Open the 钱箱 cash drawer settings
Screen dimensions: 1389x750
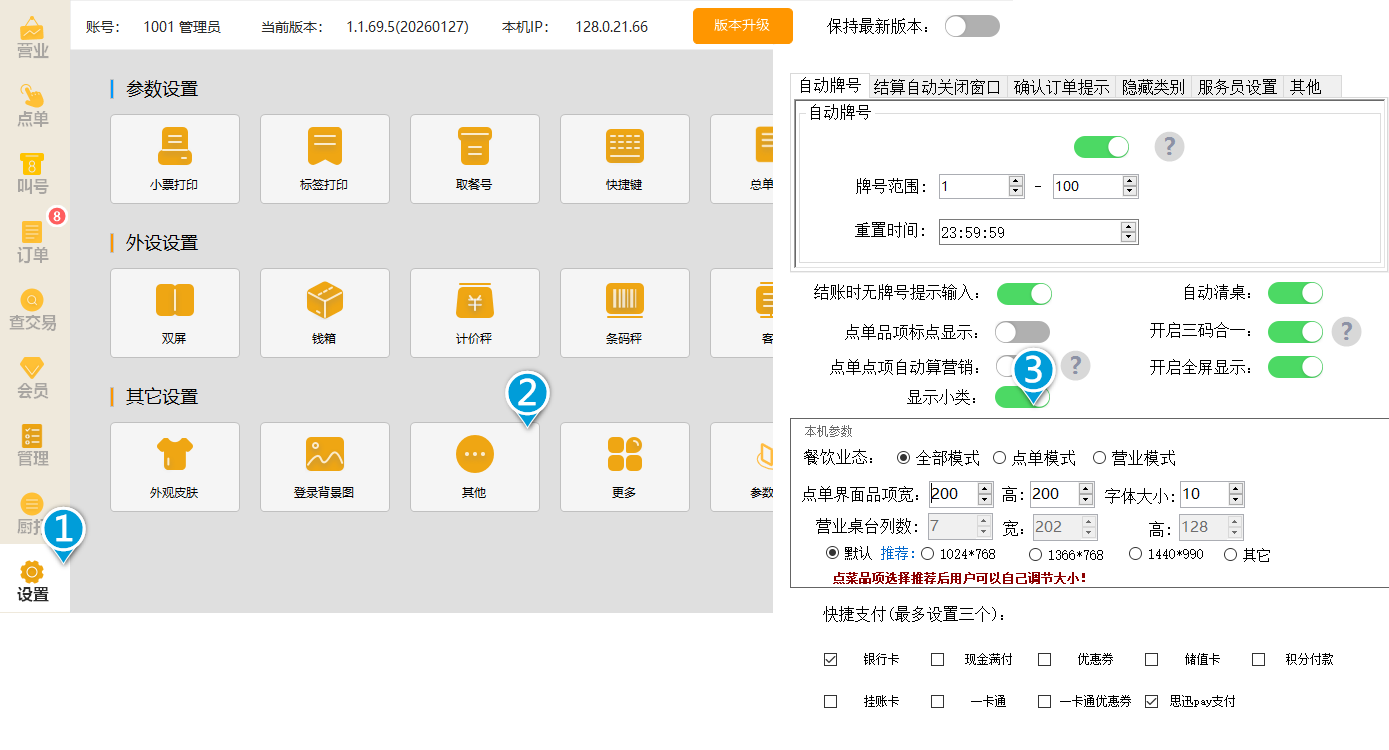pos(324,313)
